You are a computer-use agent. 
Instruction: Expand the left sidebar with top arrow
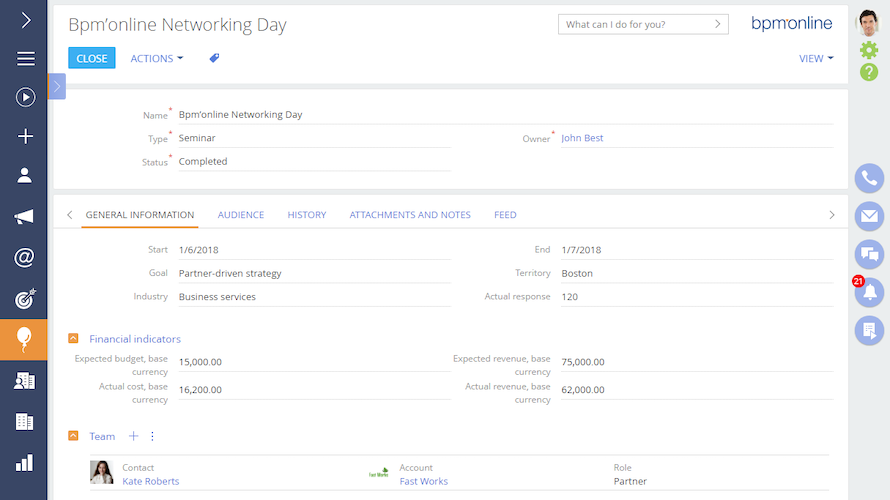[25, 19]
